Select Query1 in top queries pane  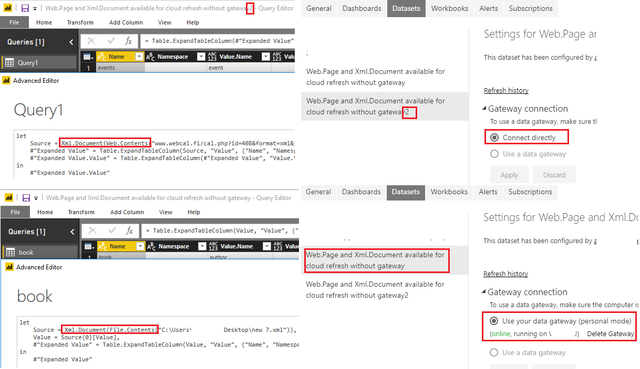coord(39,62)
